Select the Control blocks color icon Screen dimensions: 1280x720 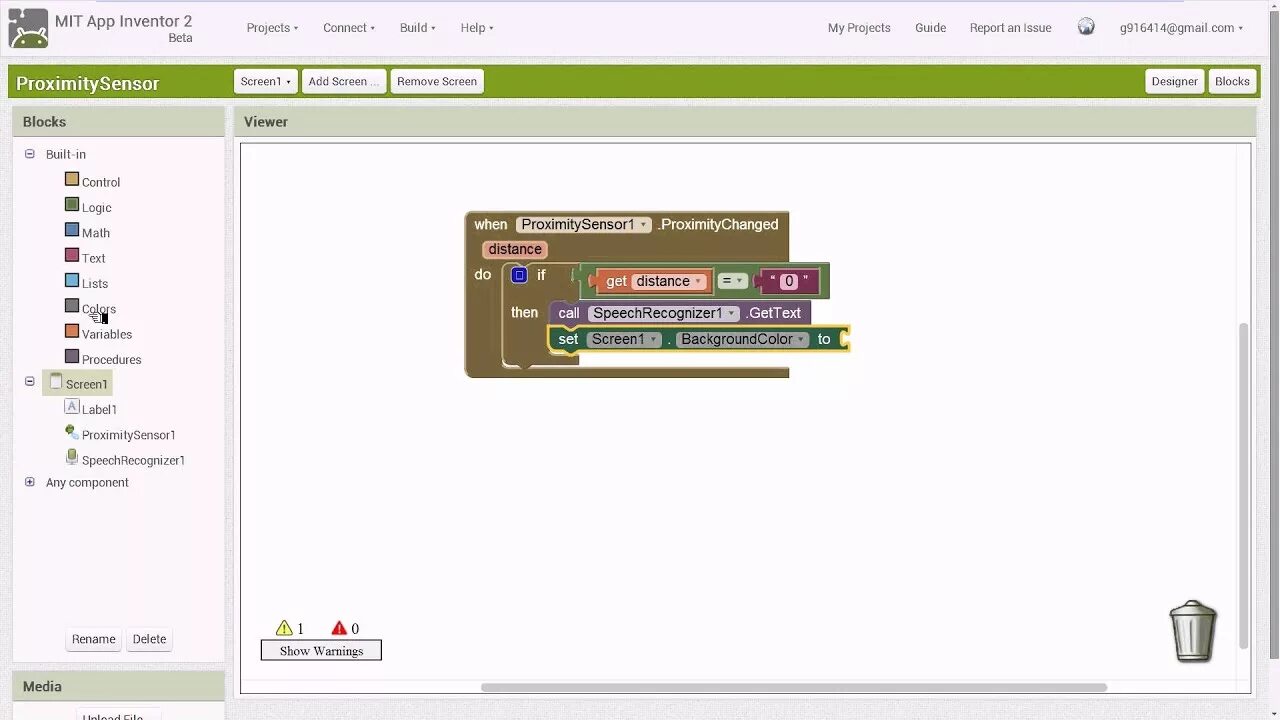pos(72,179)
